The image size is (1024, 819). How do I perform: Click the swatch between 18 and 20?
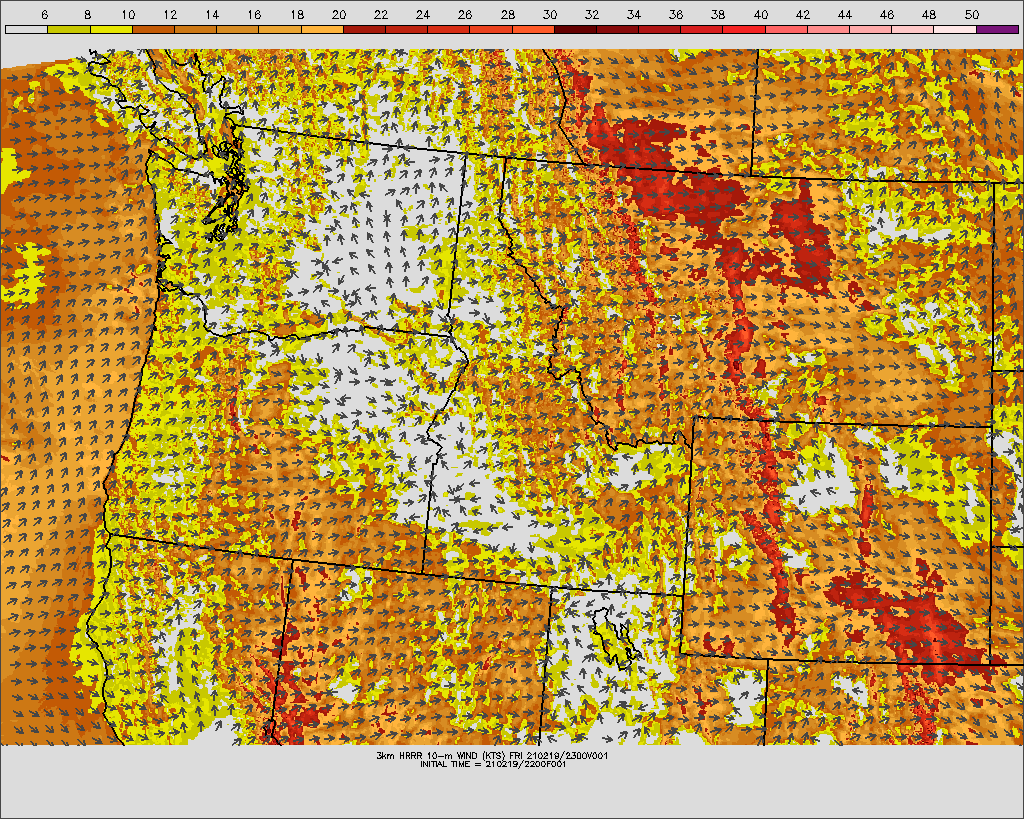322,29
